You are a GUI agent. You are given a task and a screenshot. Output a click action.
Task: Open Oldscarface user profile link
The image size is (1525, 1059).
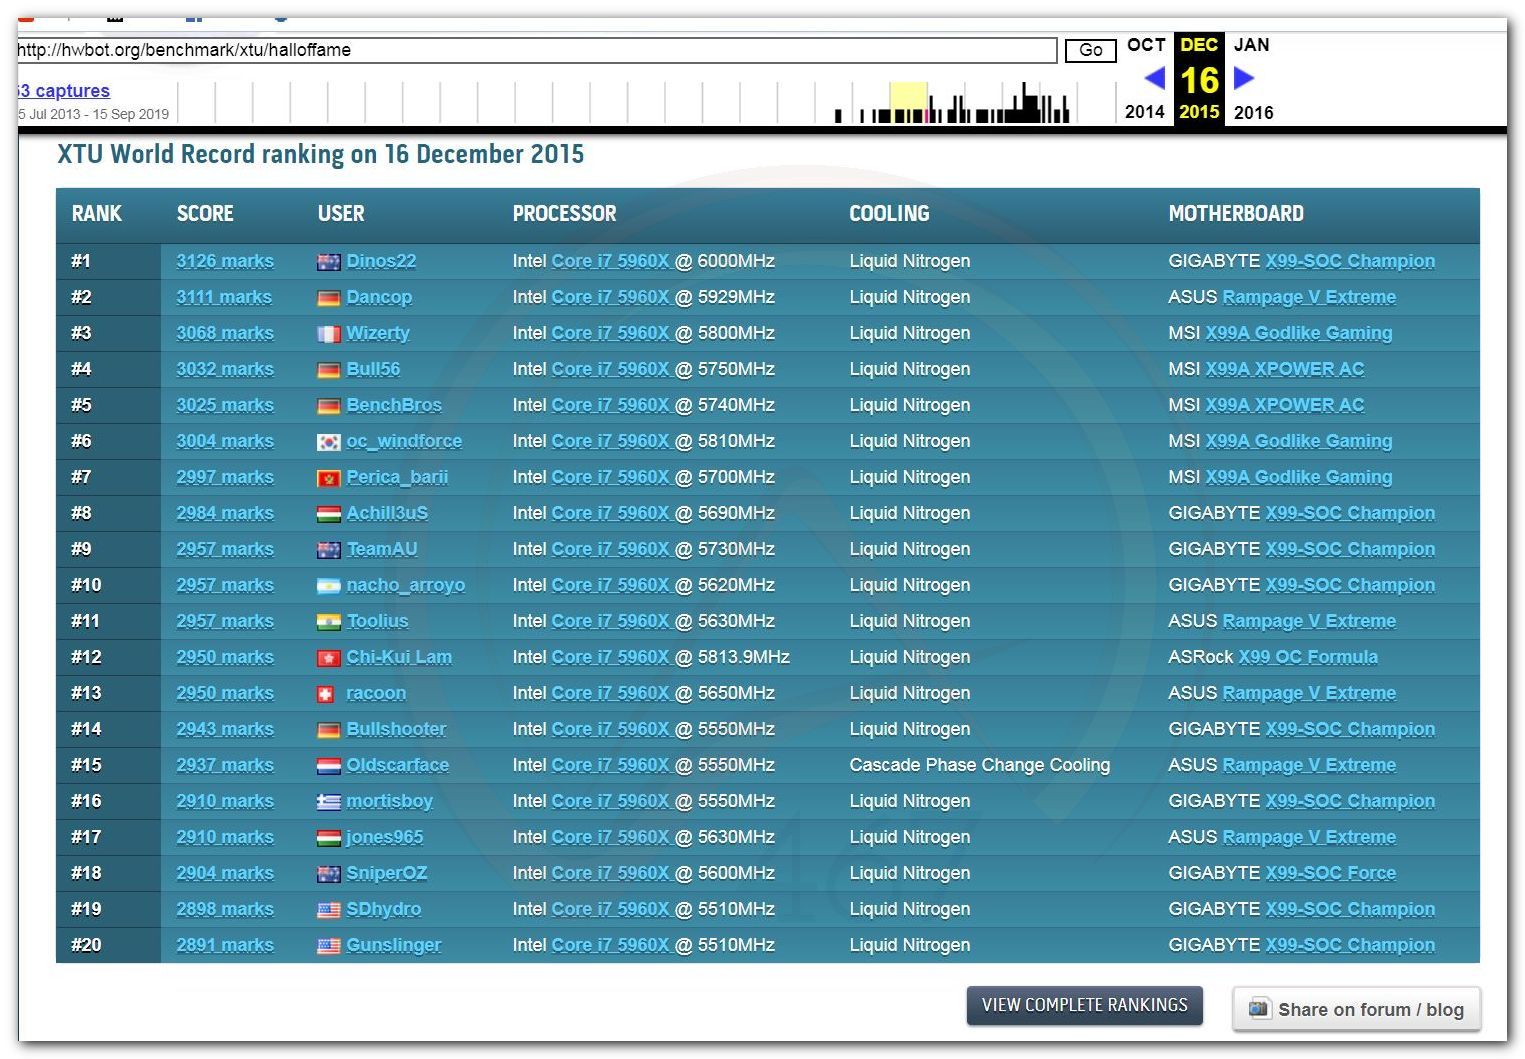tap(398, 765)
